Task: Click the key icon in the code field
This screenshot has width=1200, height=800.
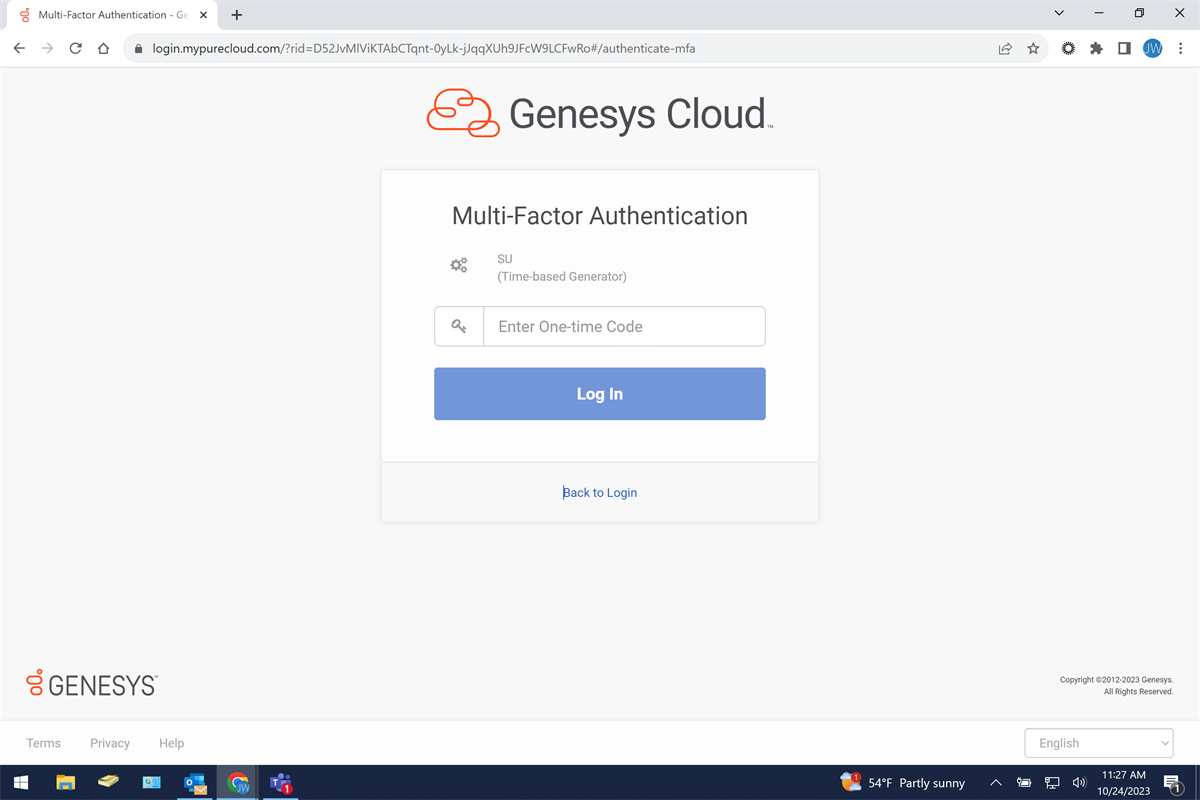Action: coord(459,325)
